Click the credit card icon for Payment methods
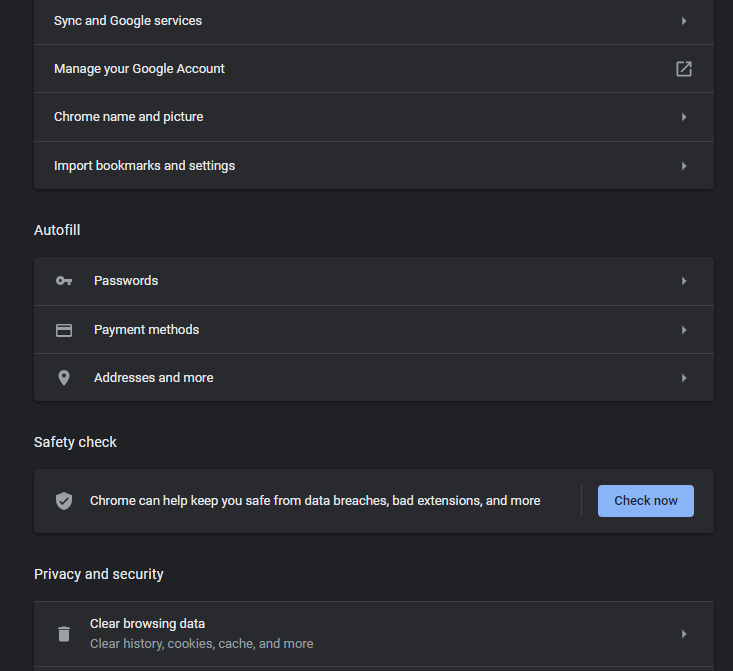This screenshot has height=671, width=733. 64,330
